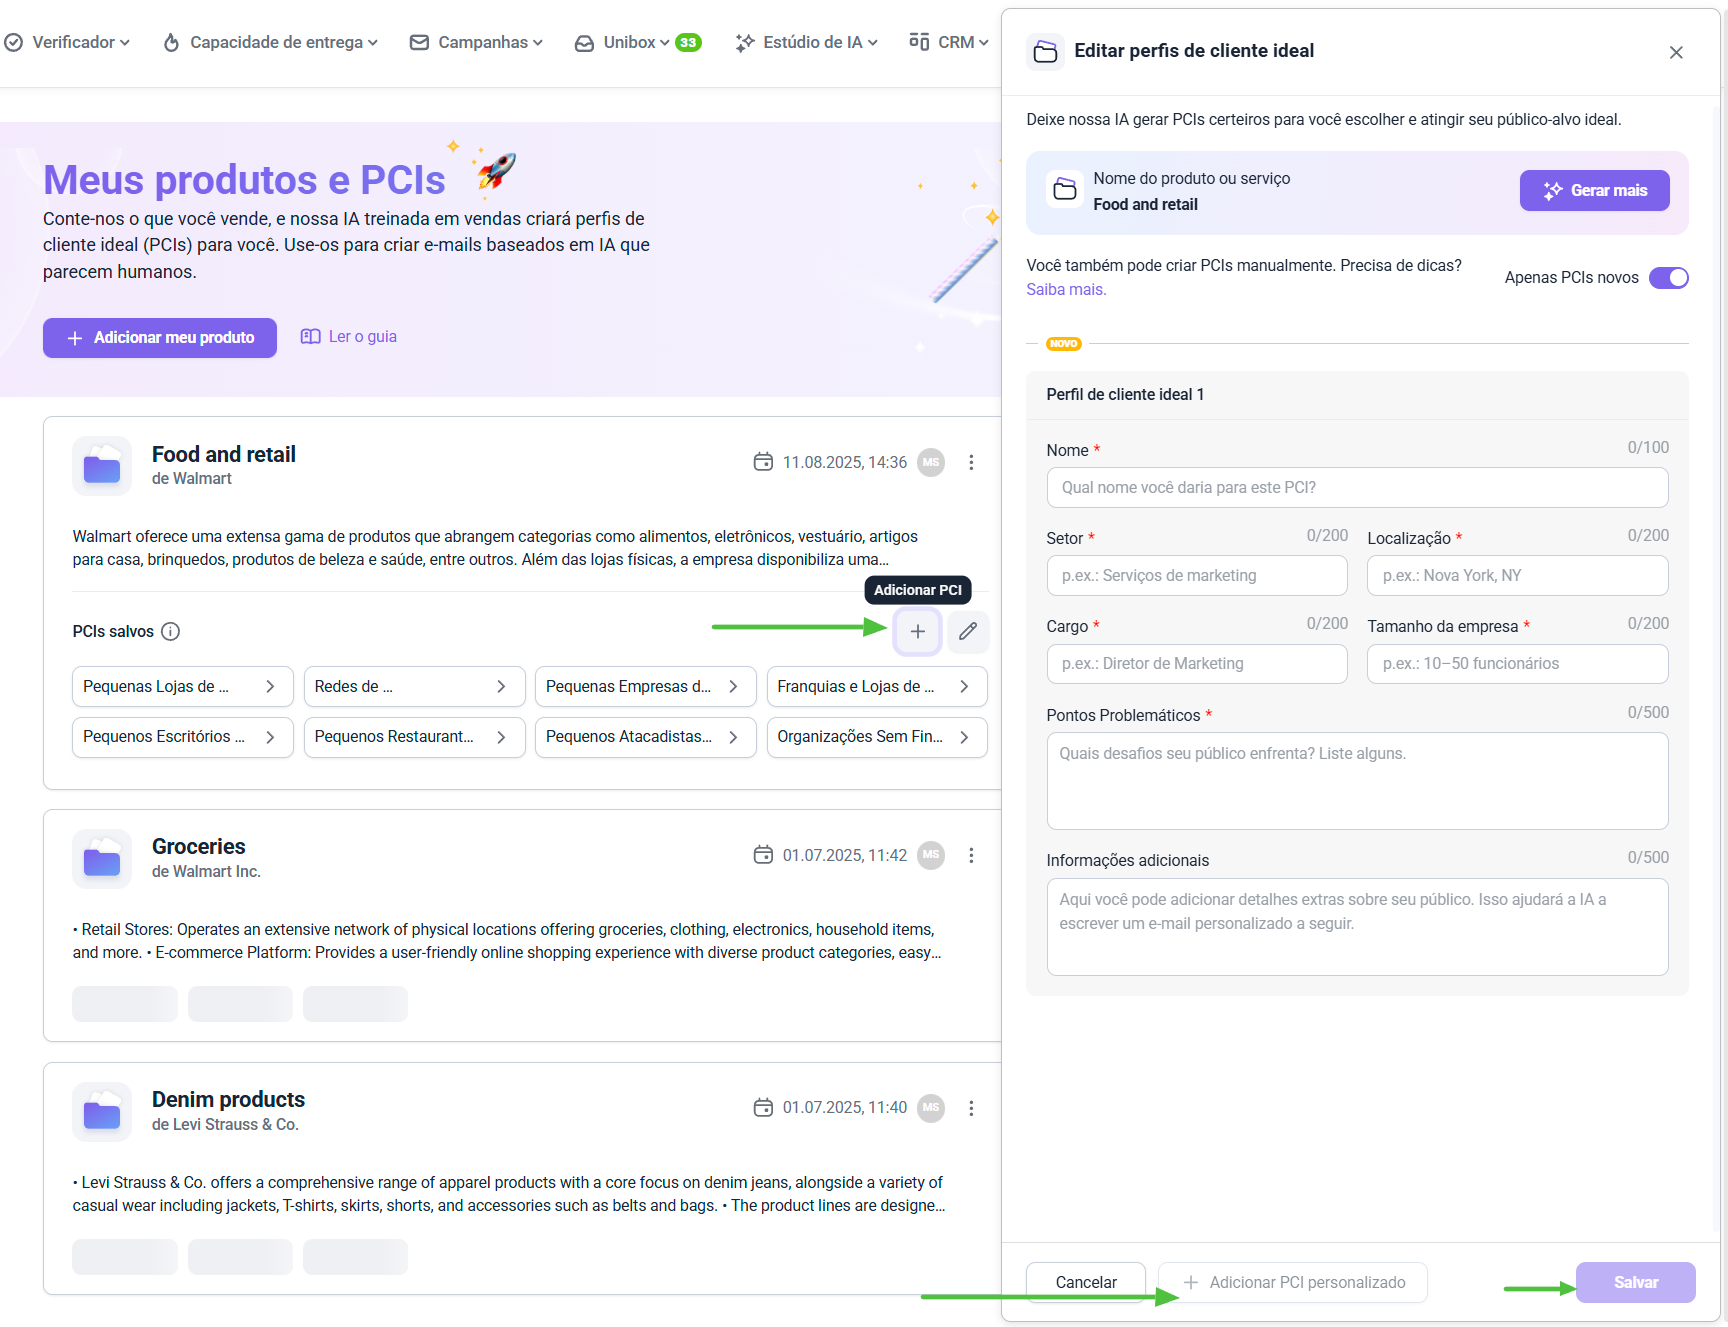Click the 11.08.2025, 14:36 date text
This screenshot has height=1327, width=1728.
(x=844, y=462)
